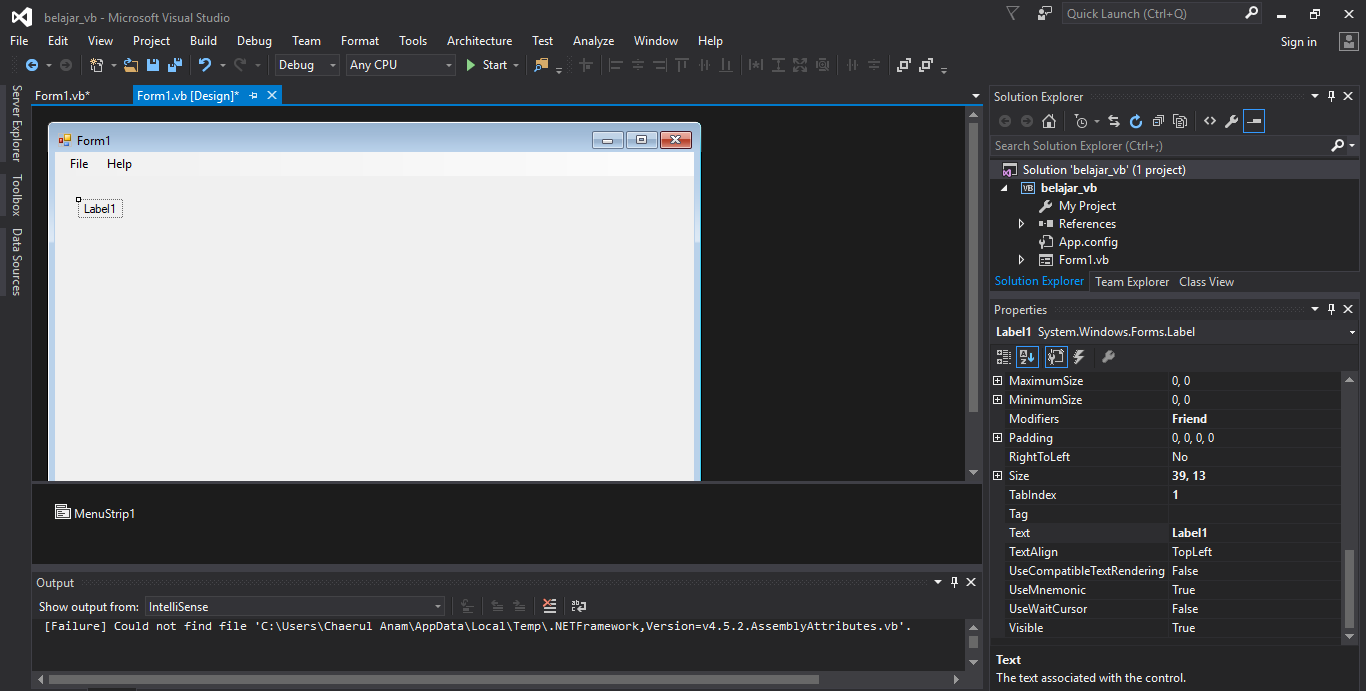This screenshot has width=1366, height=691.
Task: Open the Format menu
Action: (x=360, y=41)
